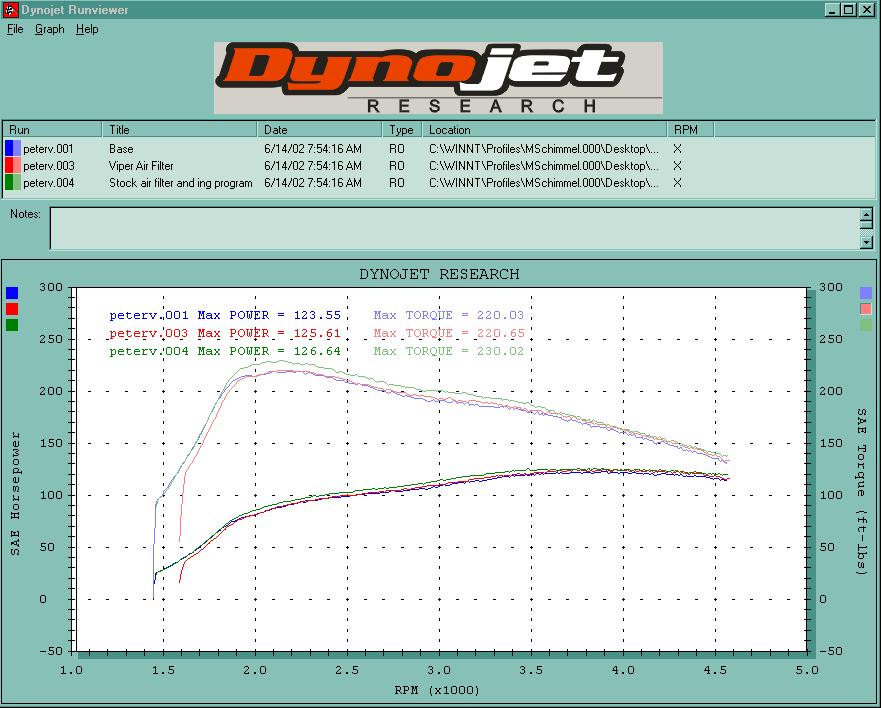Click the pink torque legend square
This screenshot has width=881, height=708.
(x=866, y=308)
